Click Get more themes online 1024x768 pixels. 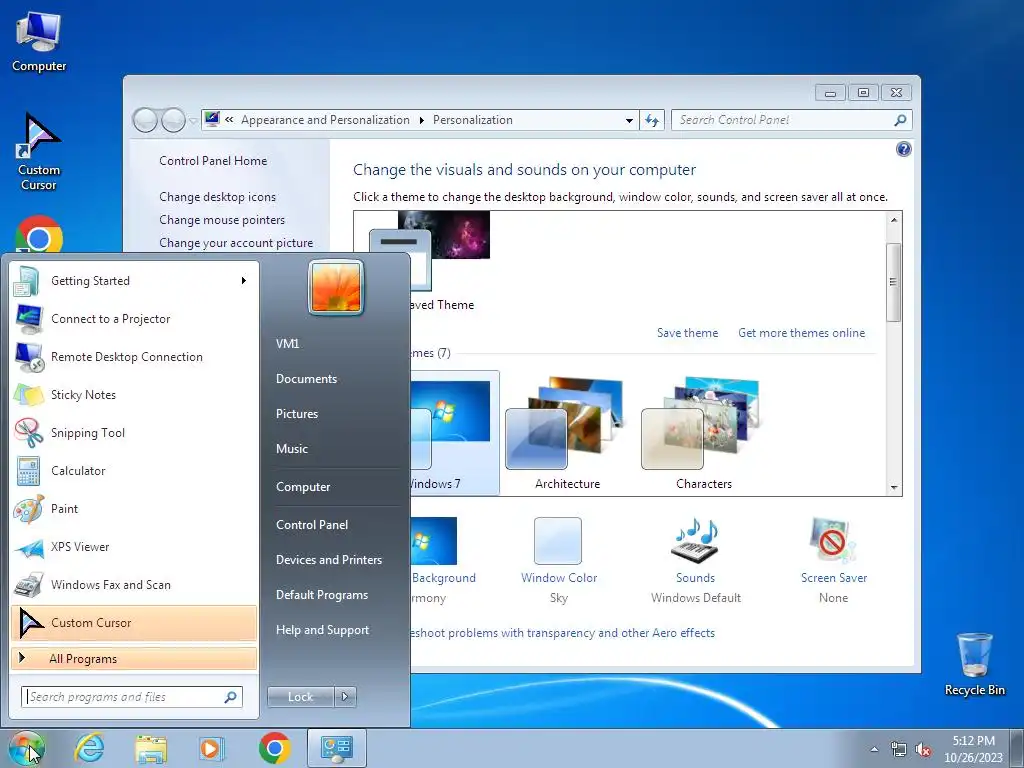pos(801,333)
